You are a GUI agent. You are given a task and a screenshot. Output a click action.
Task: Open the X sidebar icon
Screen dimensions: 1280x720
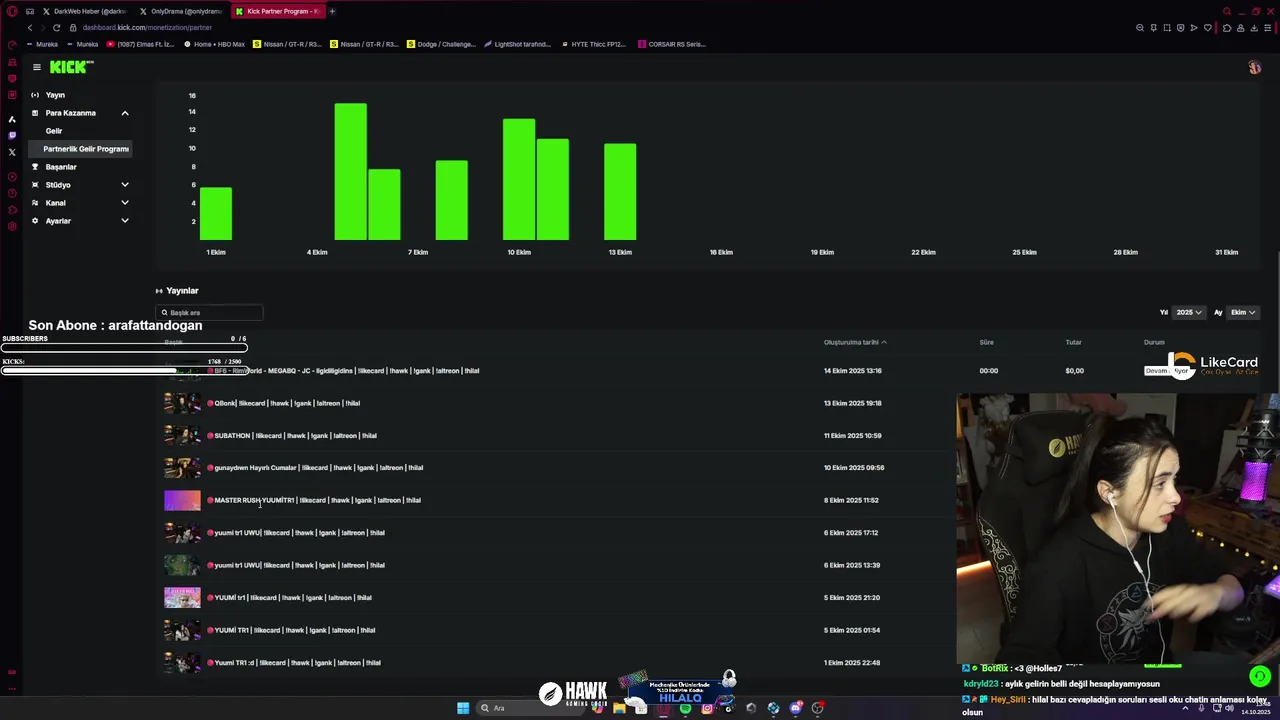click(12, 152)
